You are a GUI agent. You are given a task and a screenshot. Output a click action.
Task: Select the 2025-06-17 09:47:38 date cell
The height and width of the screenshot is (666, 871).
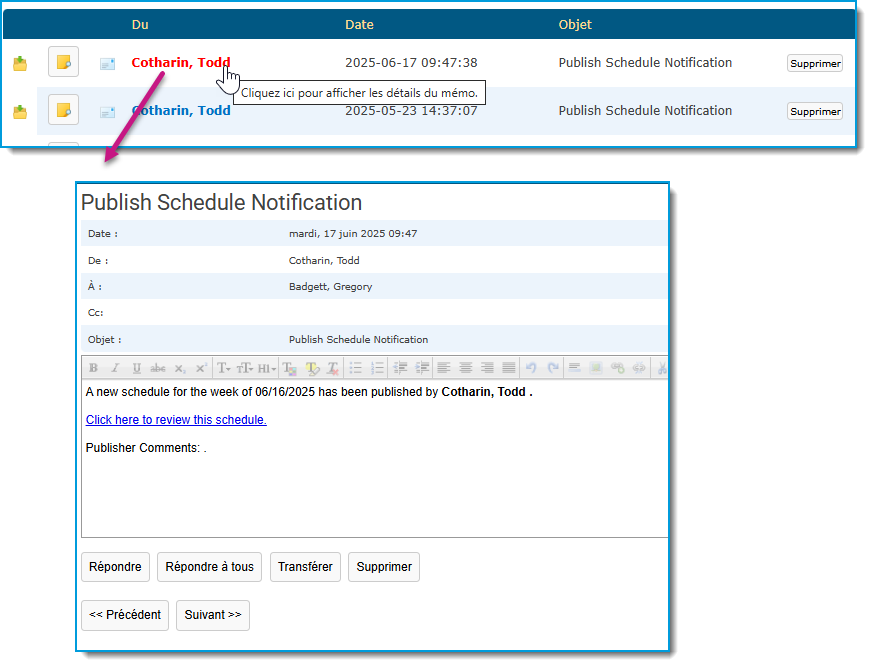pyautogui.click(x=411, y=63)
